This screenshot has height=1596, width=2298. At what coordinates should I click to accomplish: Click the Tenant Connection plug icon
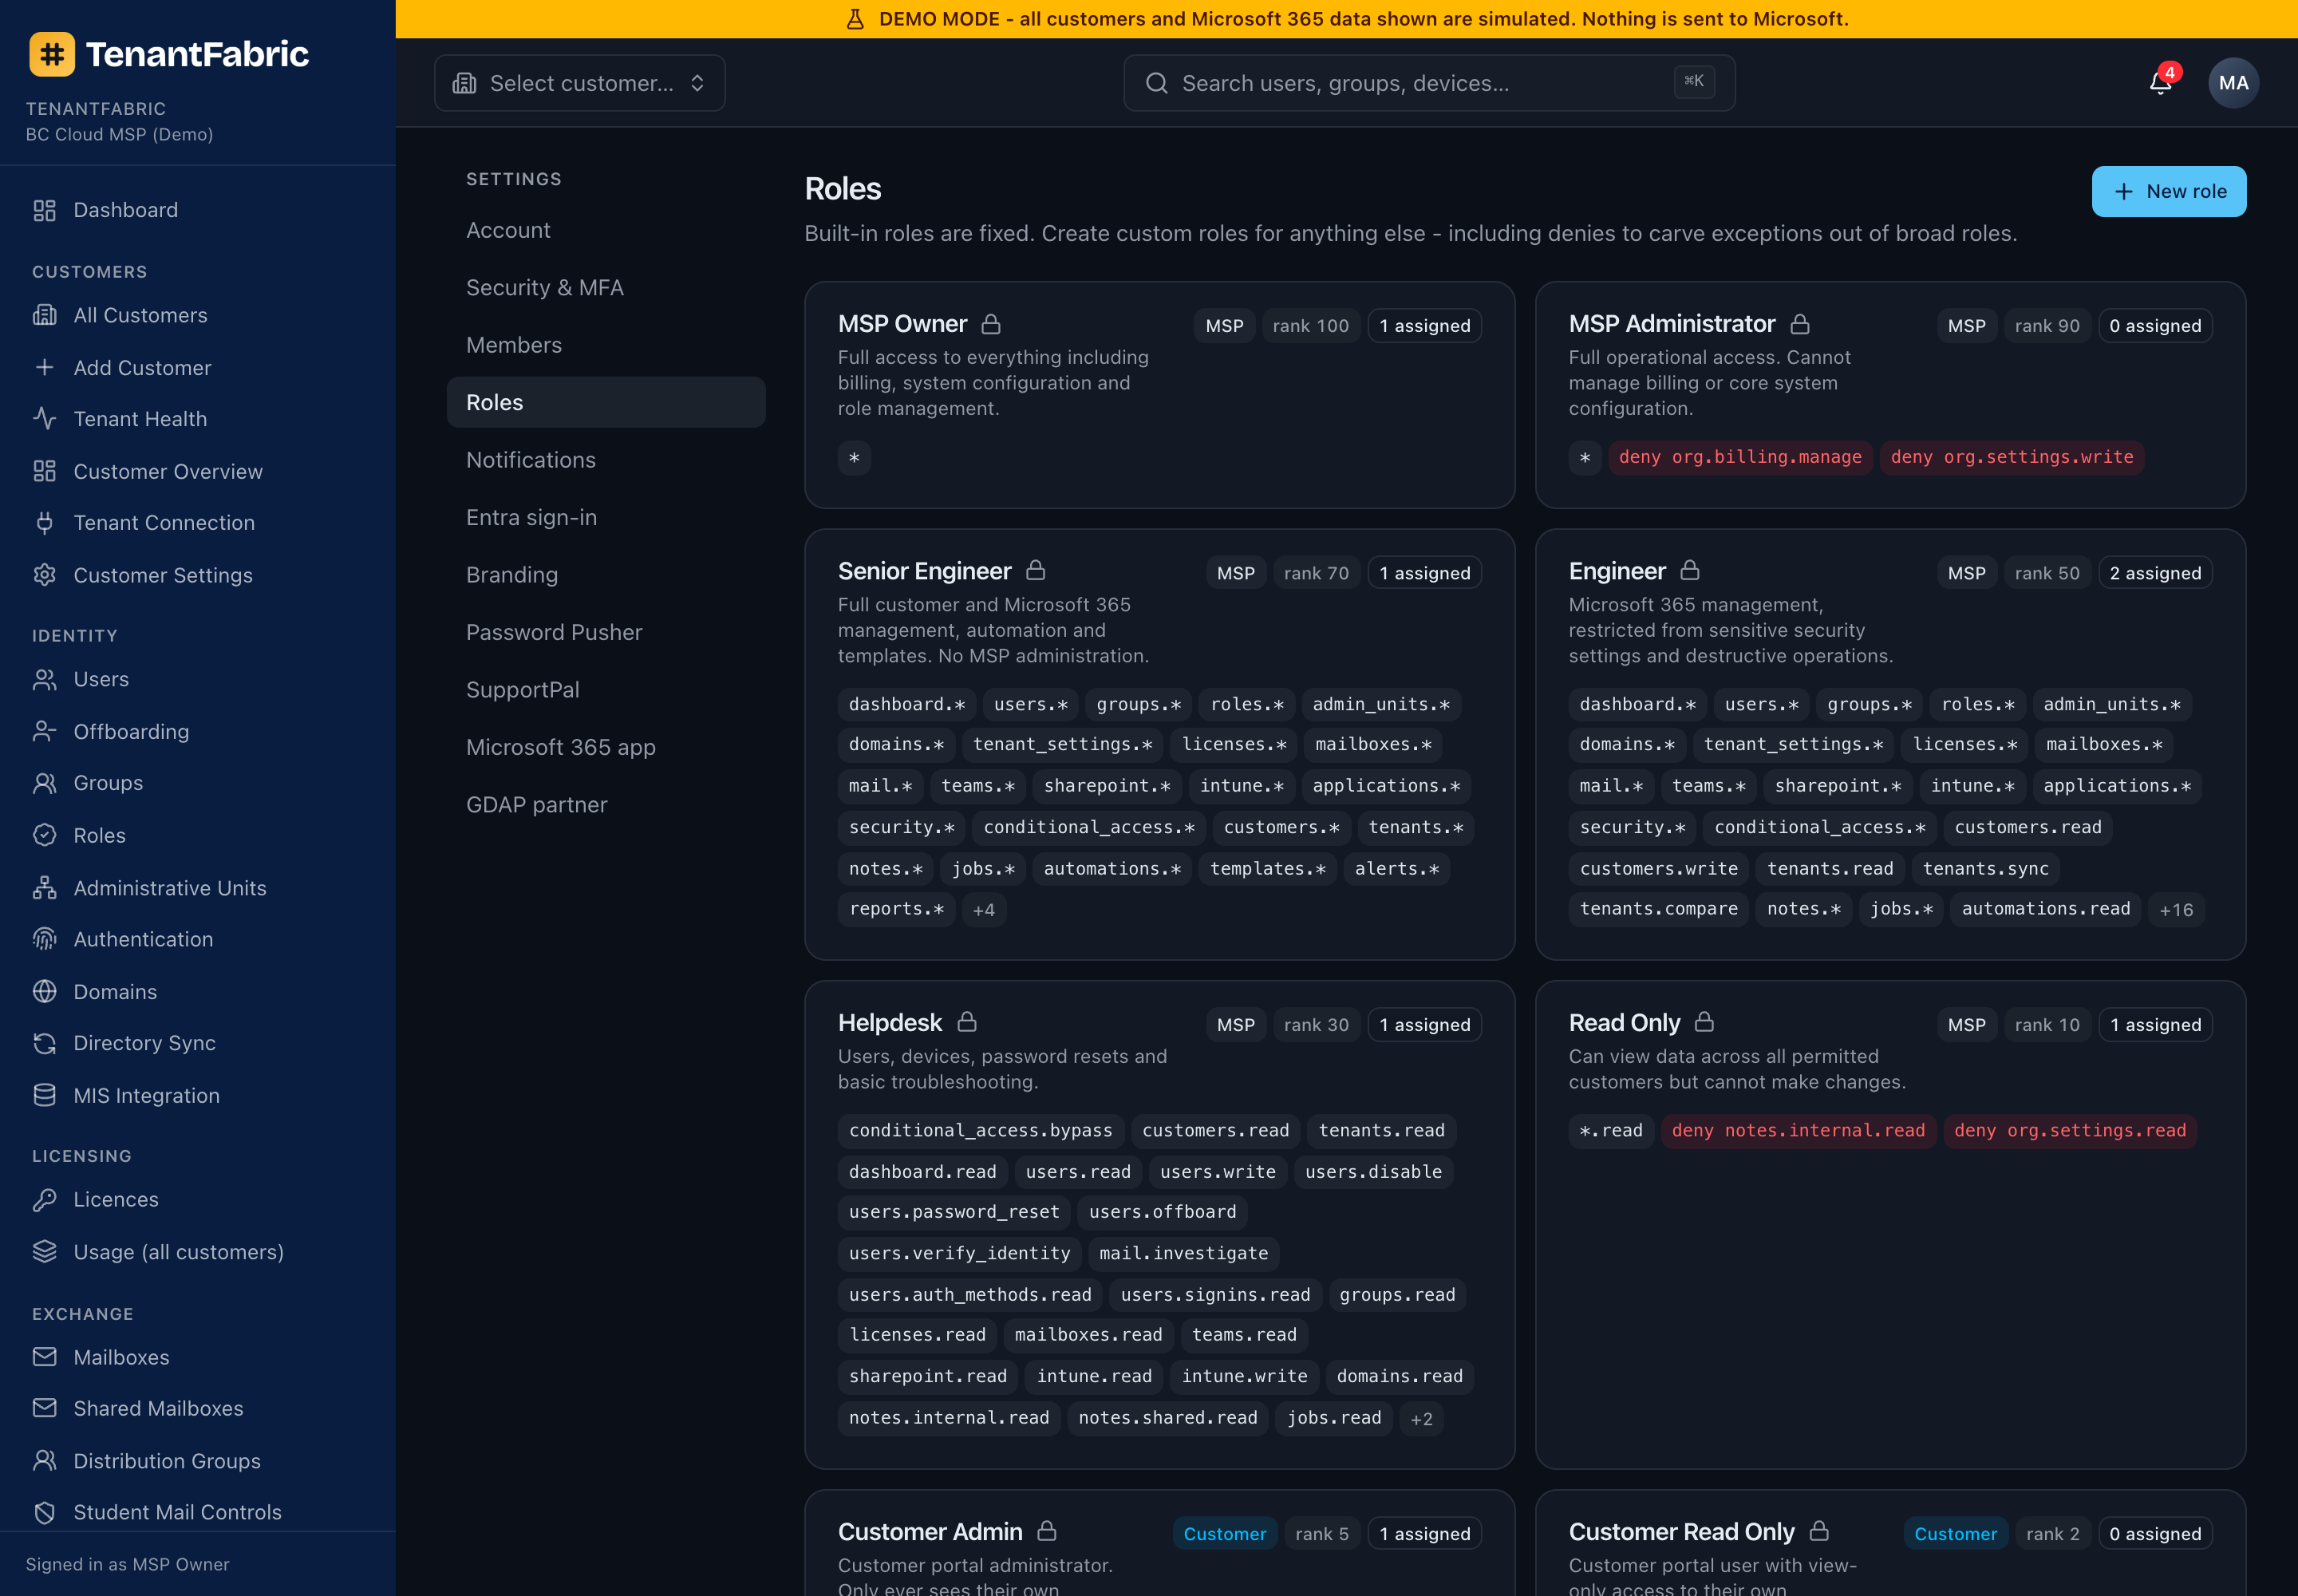pos(44,522)
